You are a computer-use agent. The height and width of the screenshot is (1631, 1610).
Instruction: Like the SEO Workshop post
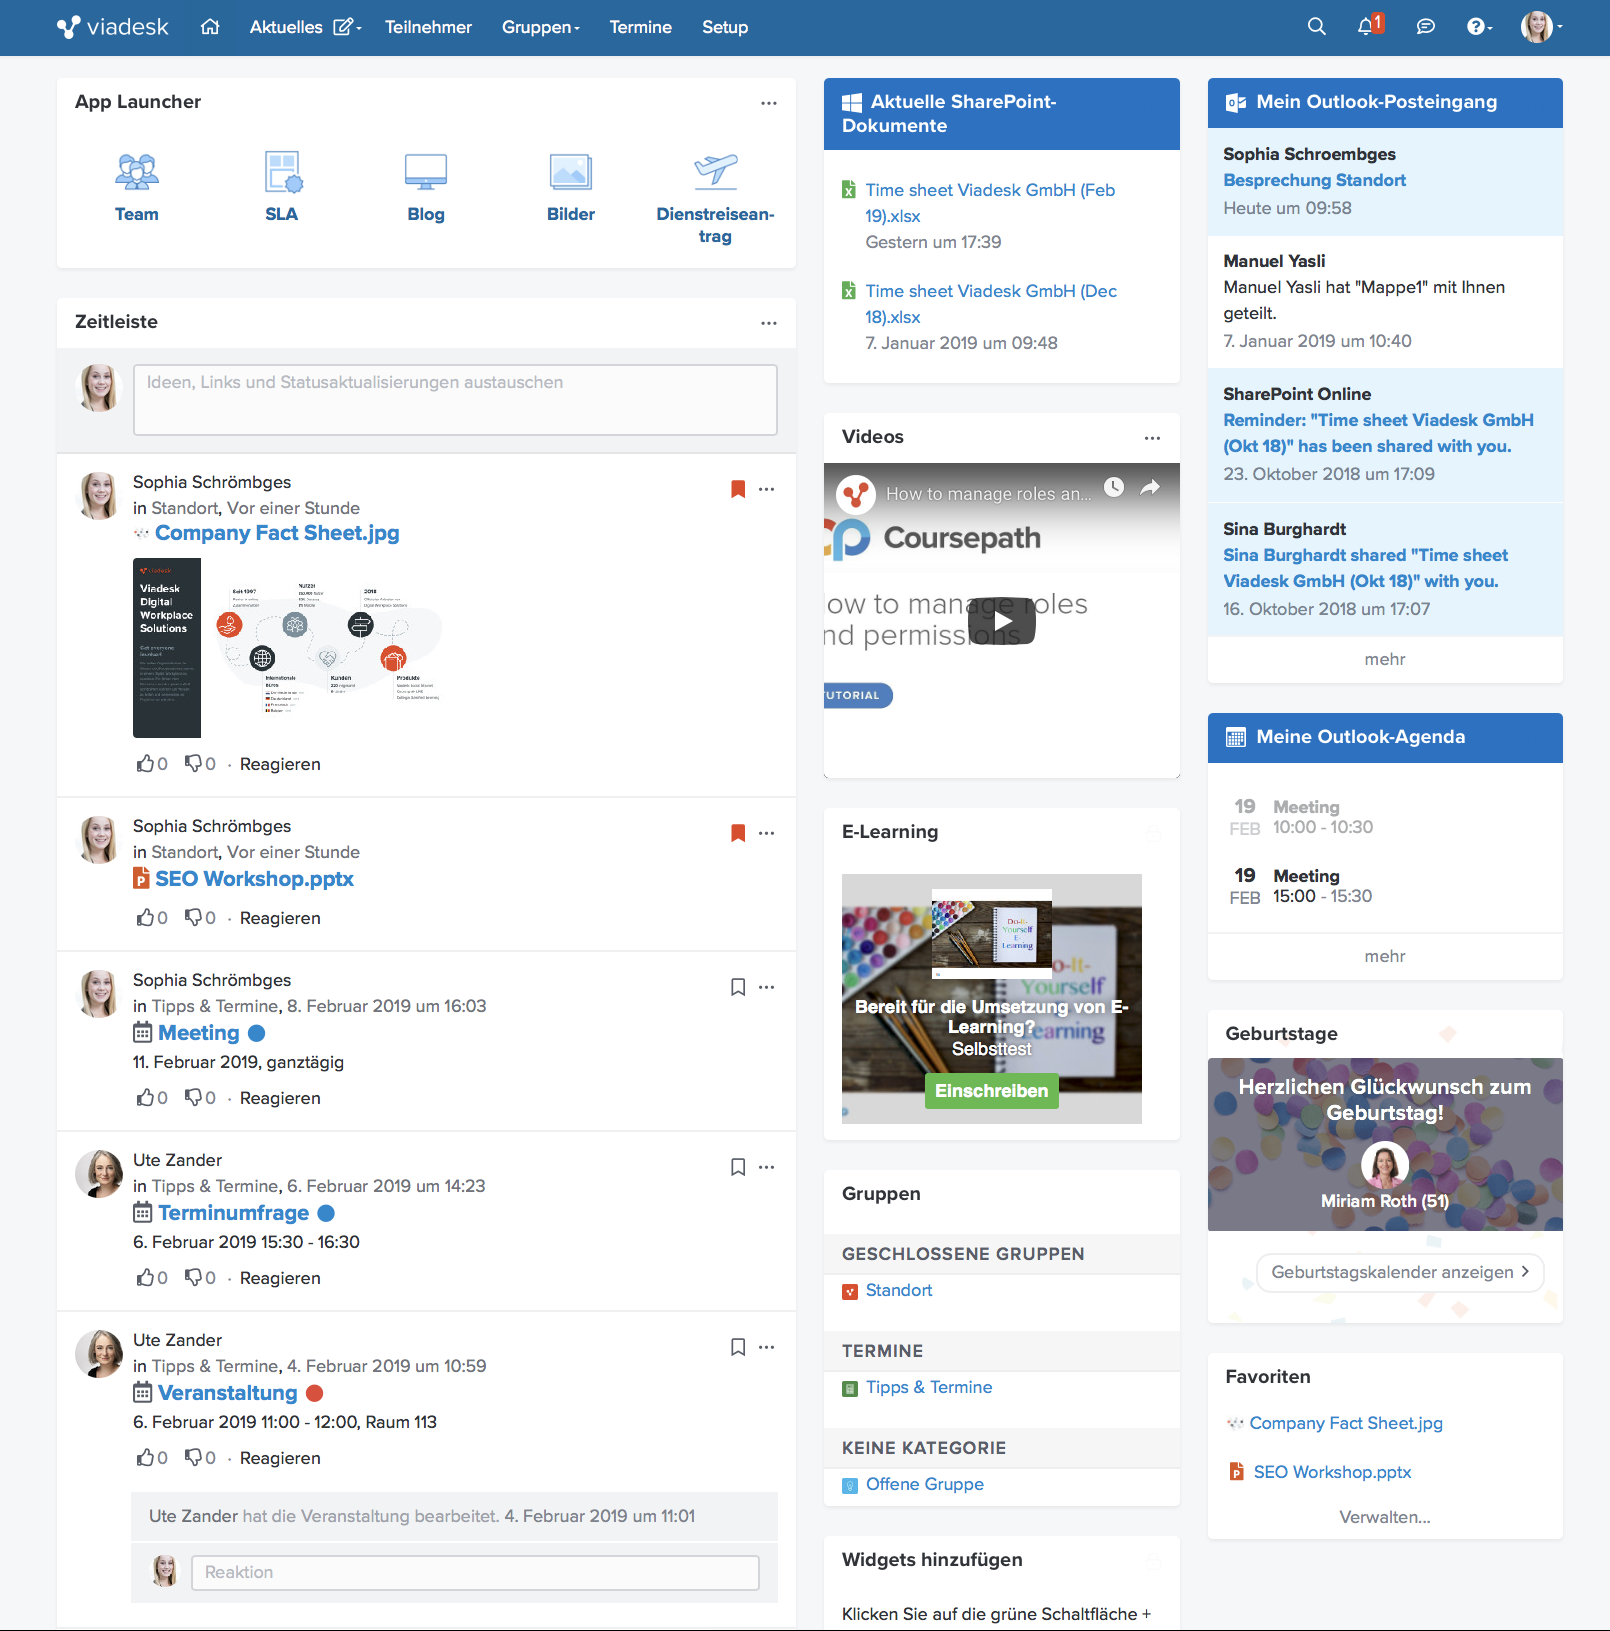click(146, 918)
